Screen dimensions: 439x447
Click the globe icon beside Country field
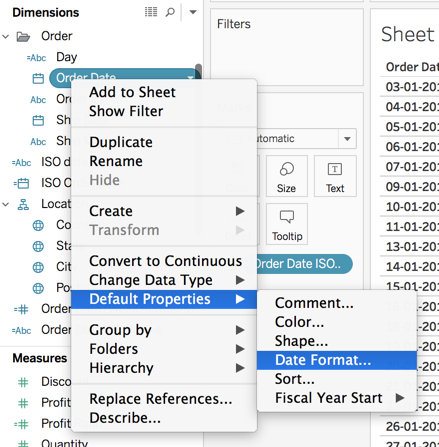[38, 226]
